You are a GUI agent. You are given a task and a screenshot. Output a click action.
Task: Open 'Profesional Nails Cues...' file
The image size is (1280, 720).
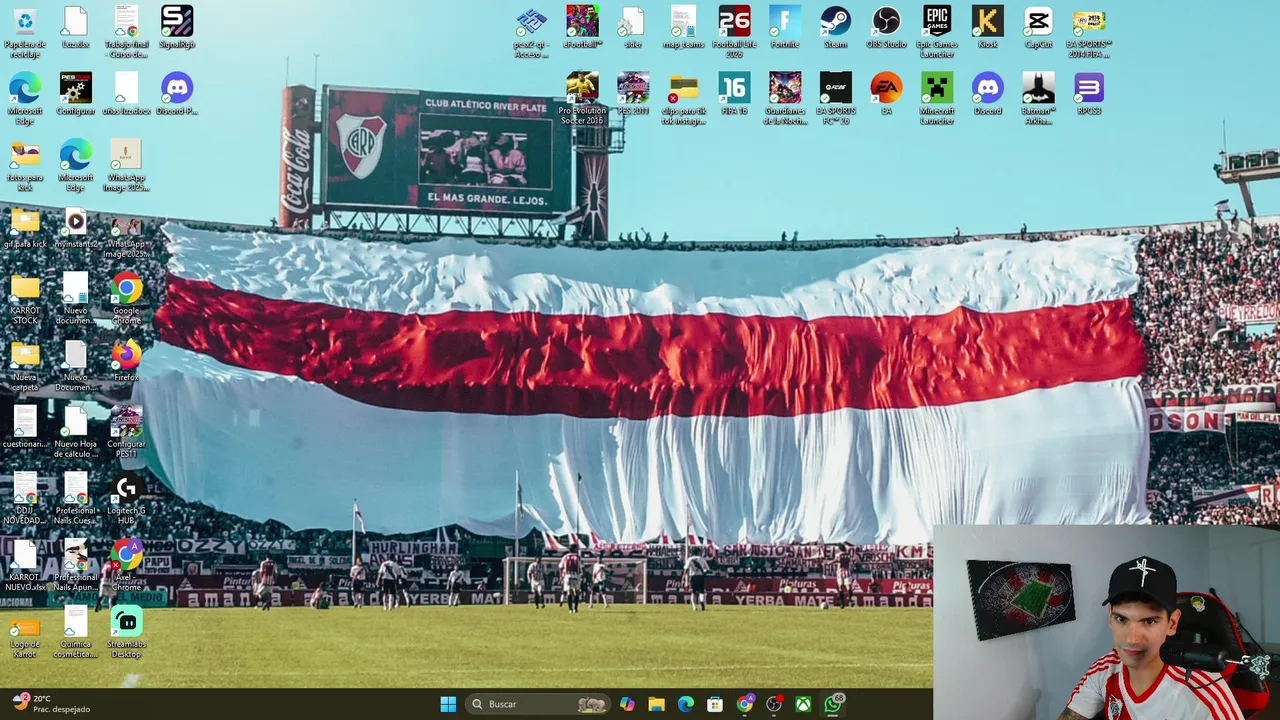(75, 498)
